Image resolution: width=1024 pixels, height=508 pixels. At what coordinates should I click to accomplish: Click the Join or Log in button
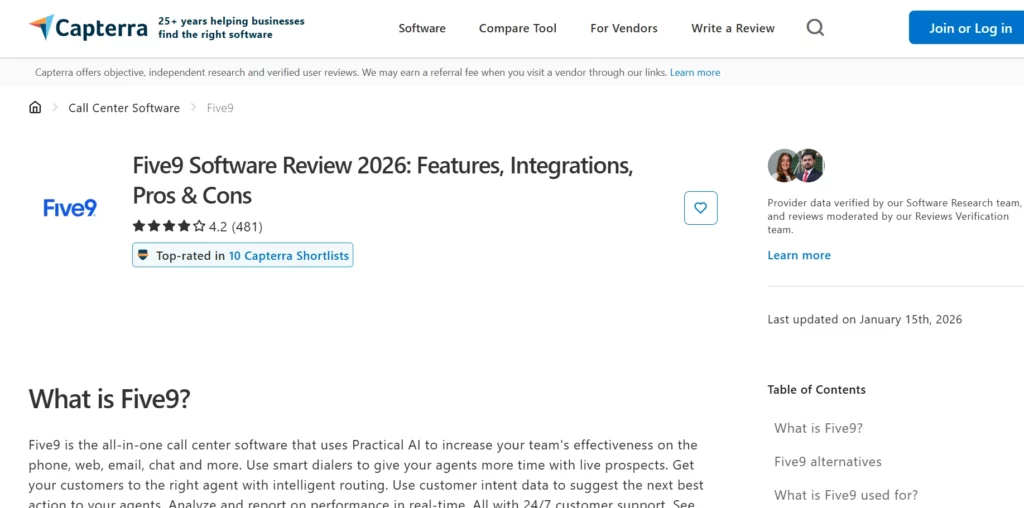click(x=967, y=28)
